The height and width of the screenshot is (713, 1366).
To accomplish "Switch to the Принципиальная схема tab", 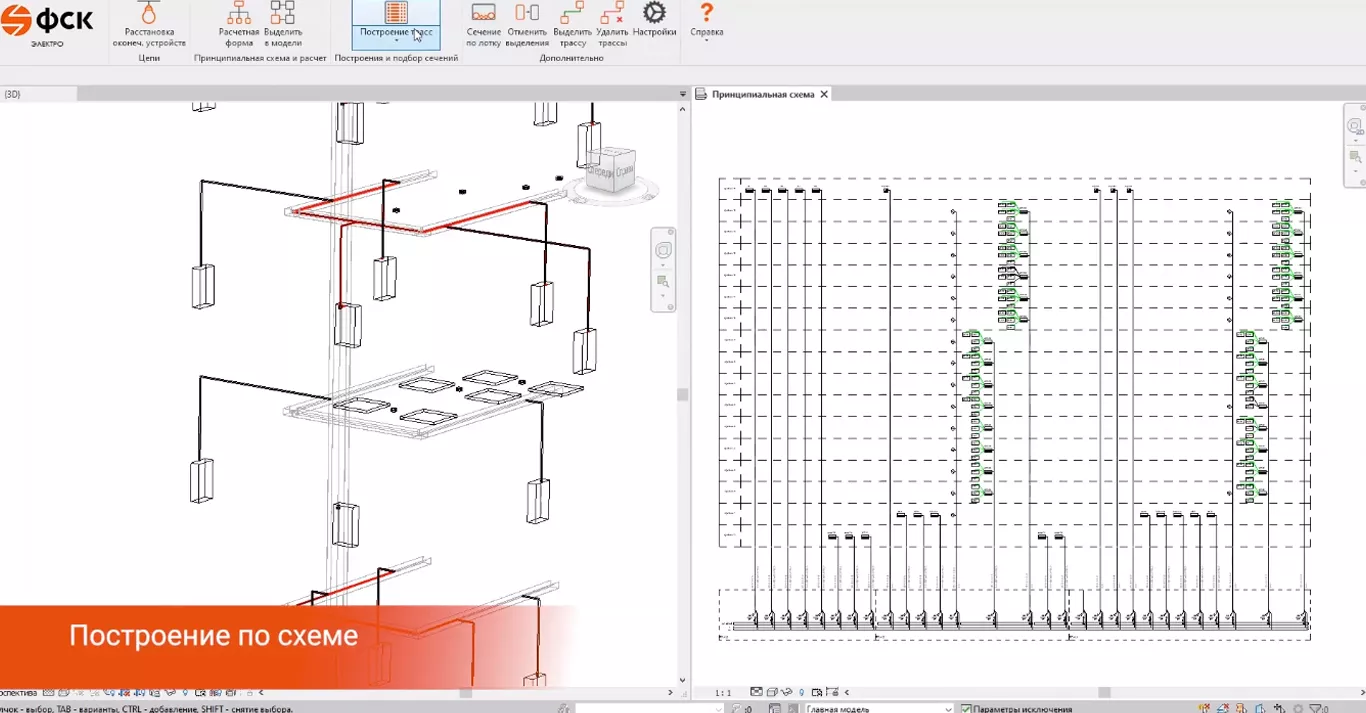I will pos(762,94).
